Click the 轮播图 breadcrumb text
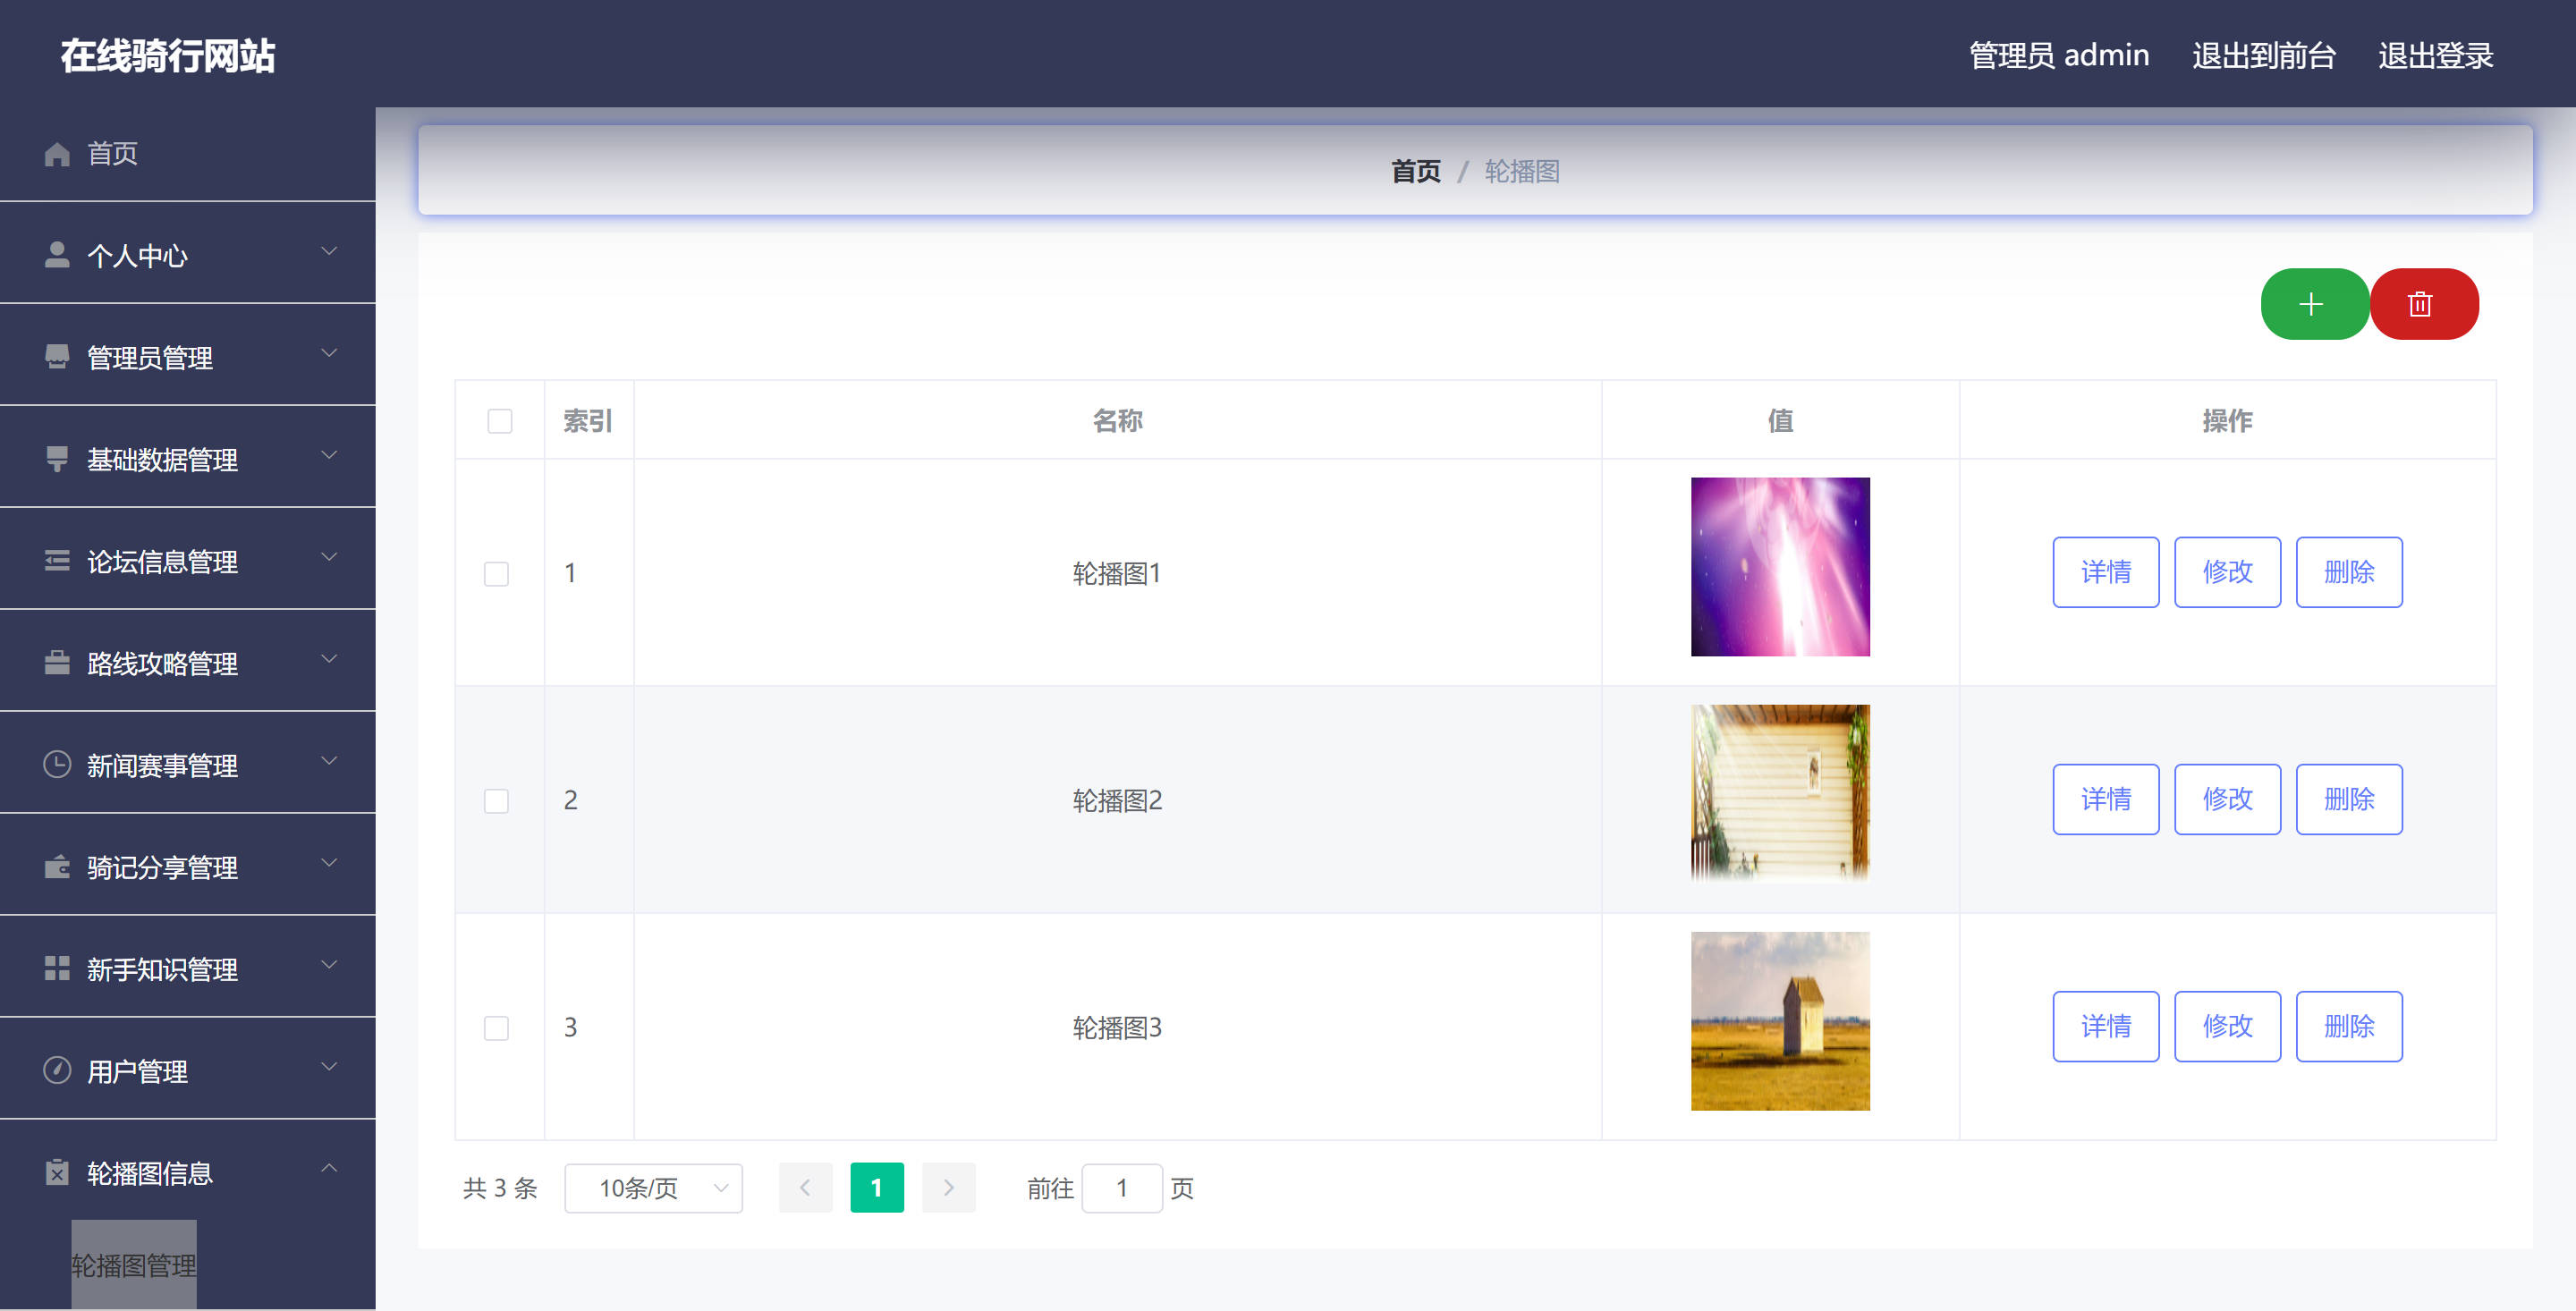The image size is (2576, 1311). pyautogui.click(x=1522, y=171)
